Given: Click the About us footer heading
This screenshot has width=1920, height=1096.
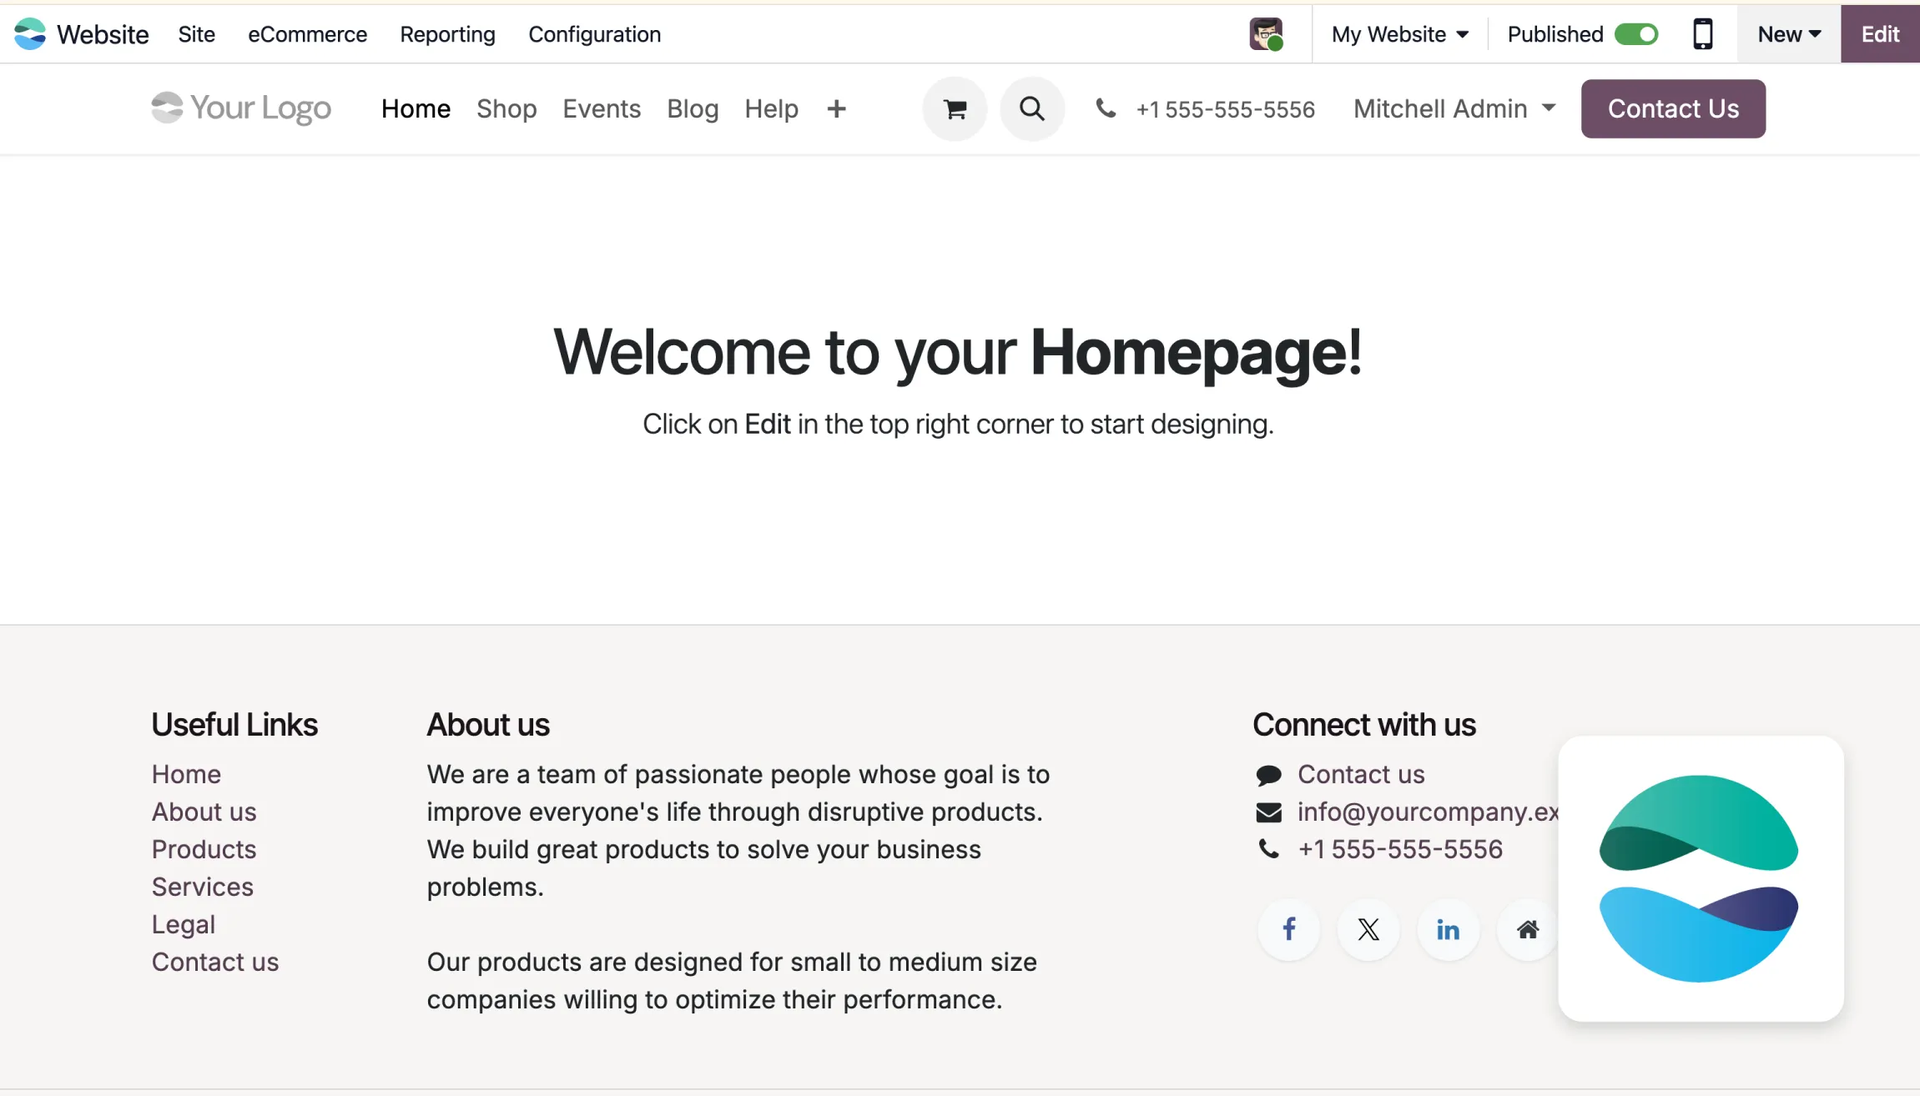Looking at the screenshot, I should (x=488, y=725).
